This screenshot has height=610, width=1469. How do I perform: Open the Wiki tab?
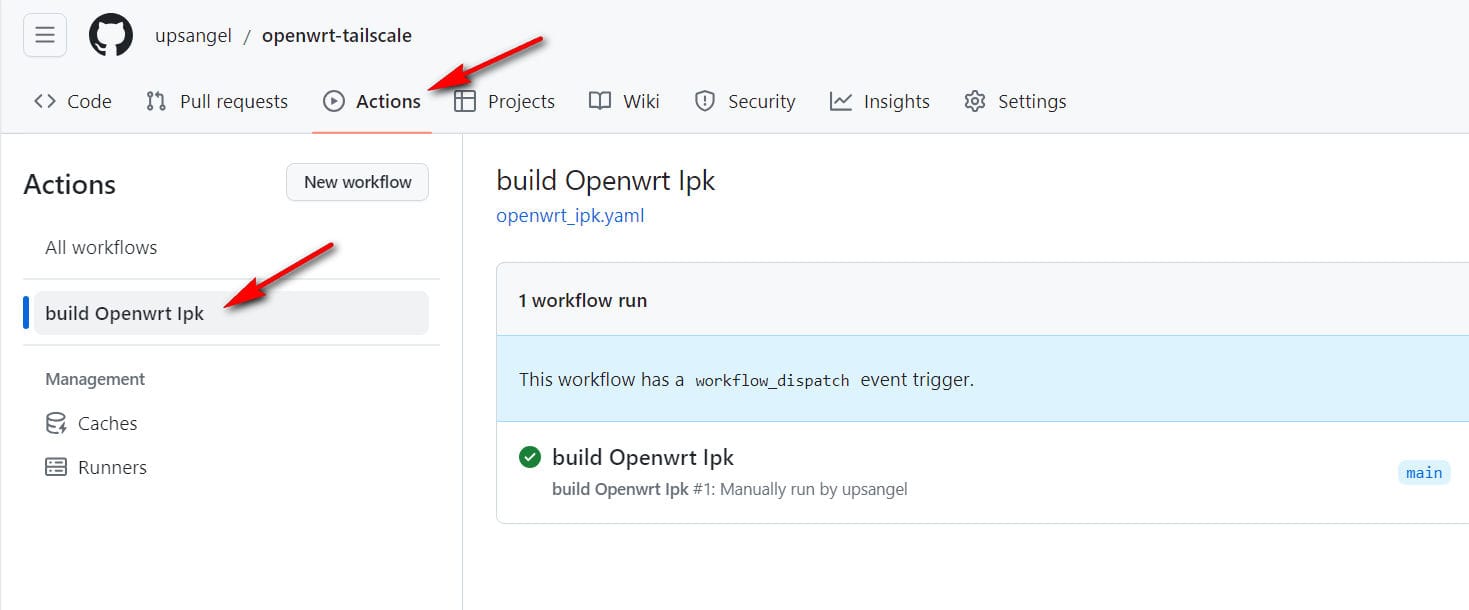point(625,101)
